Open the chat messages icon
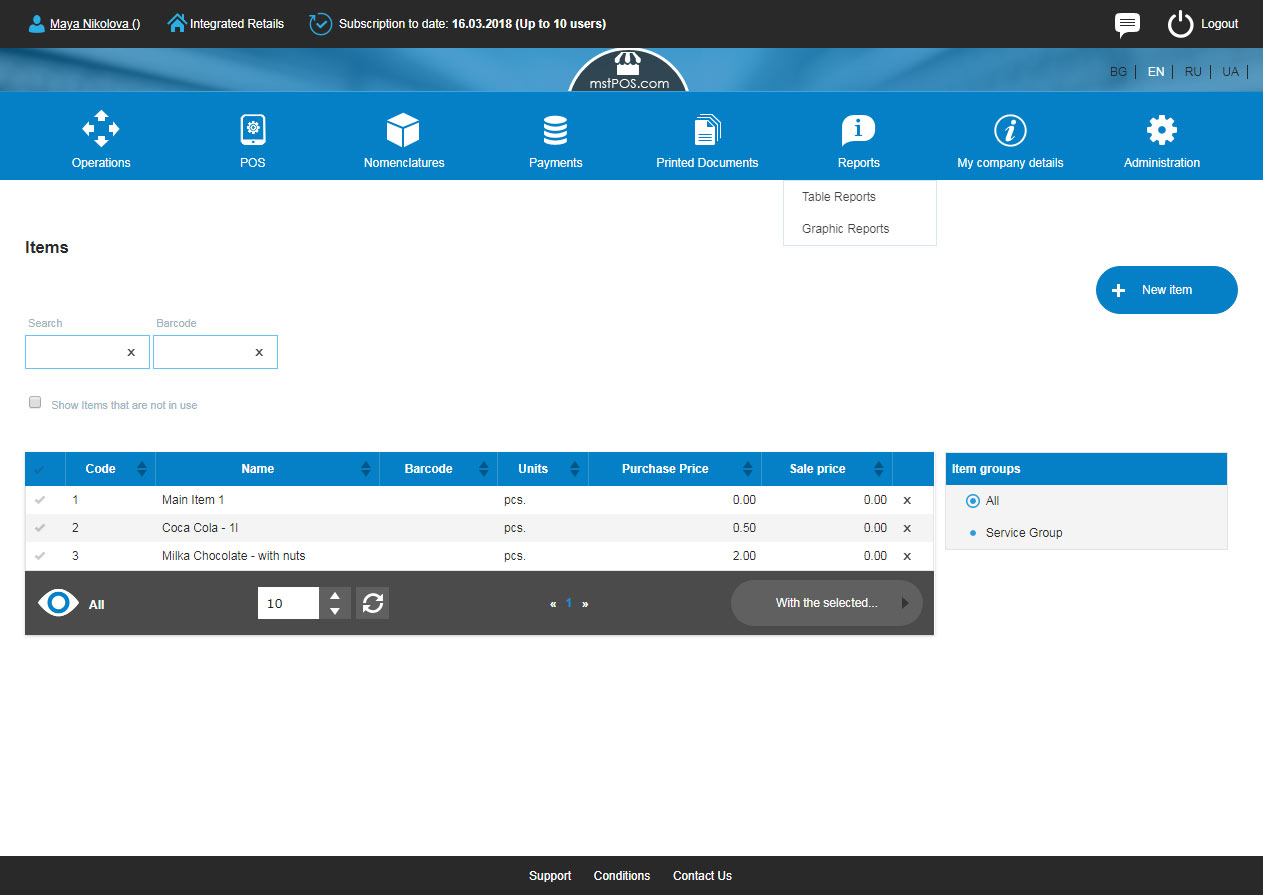This screenshot has height=895, width=1263. [1127, 24]
